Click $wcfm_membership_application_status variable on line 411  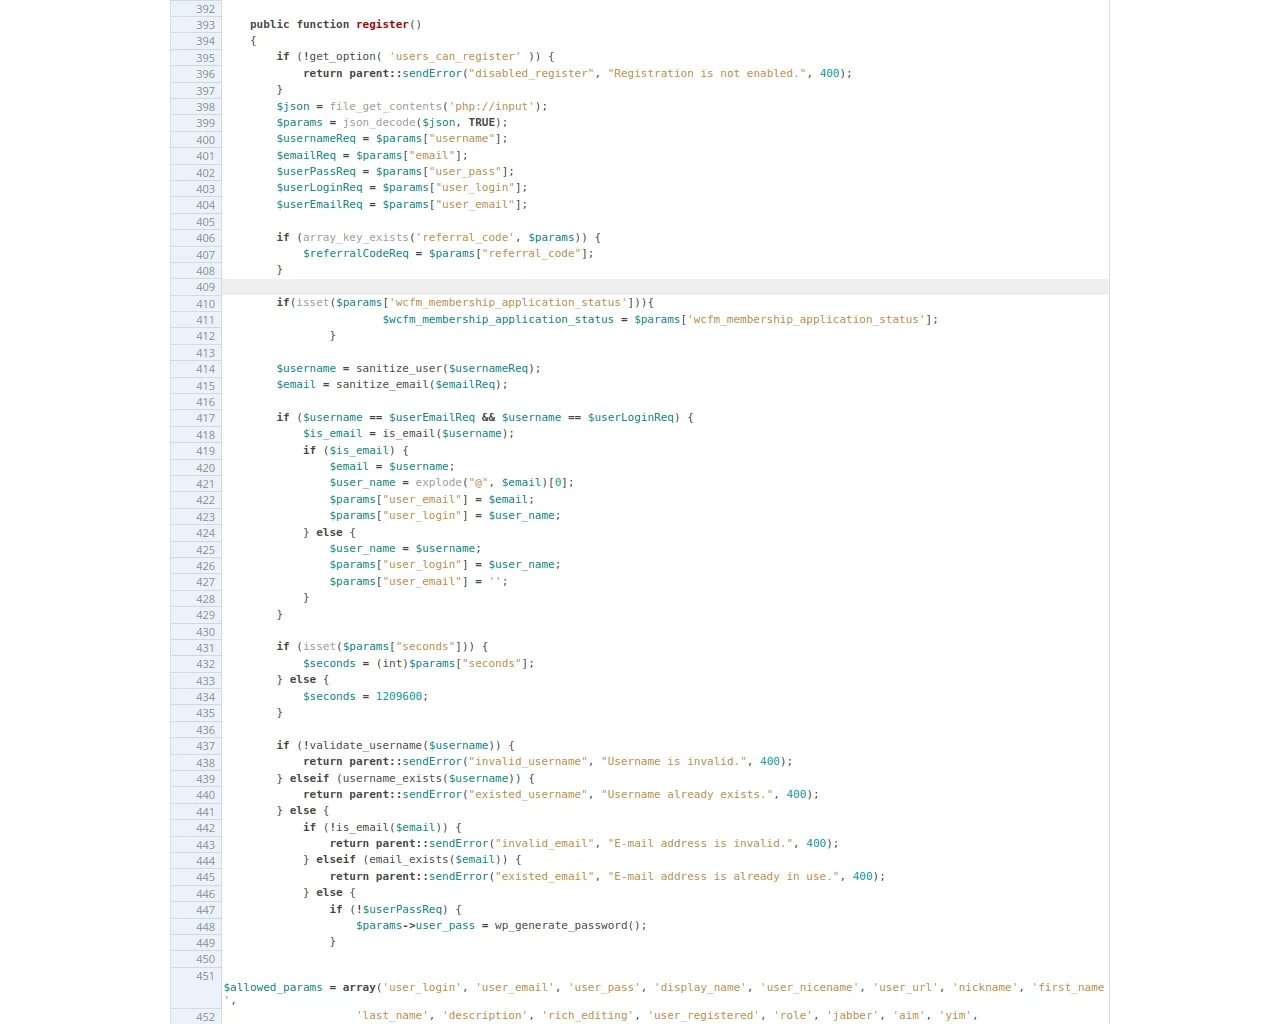pyautogui.click(x=498, y=319)
